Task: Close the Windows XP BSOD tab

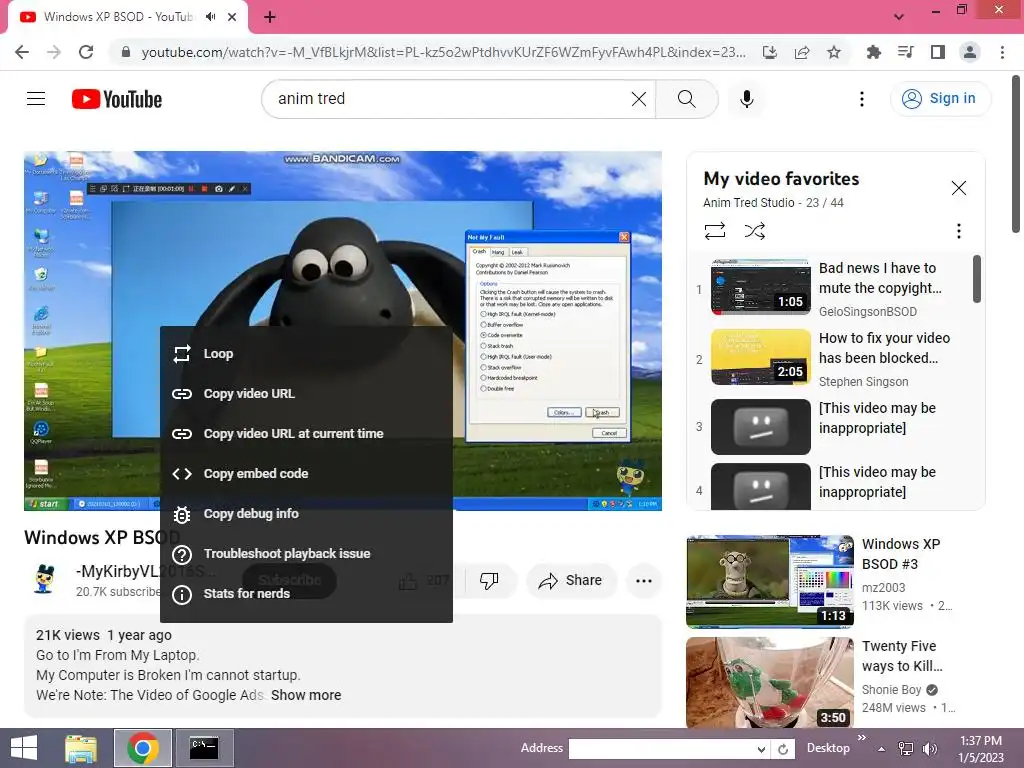Action: tap(232, 17)
